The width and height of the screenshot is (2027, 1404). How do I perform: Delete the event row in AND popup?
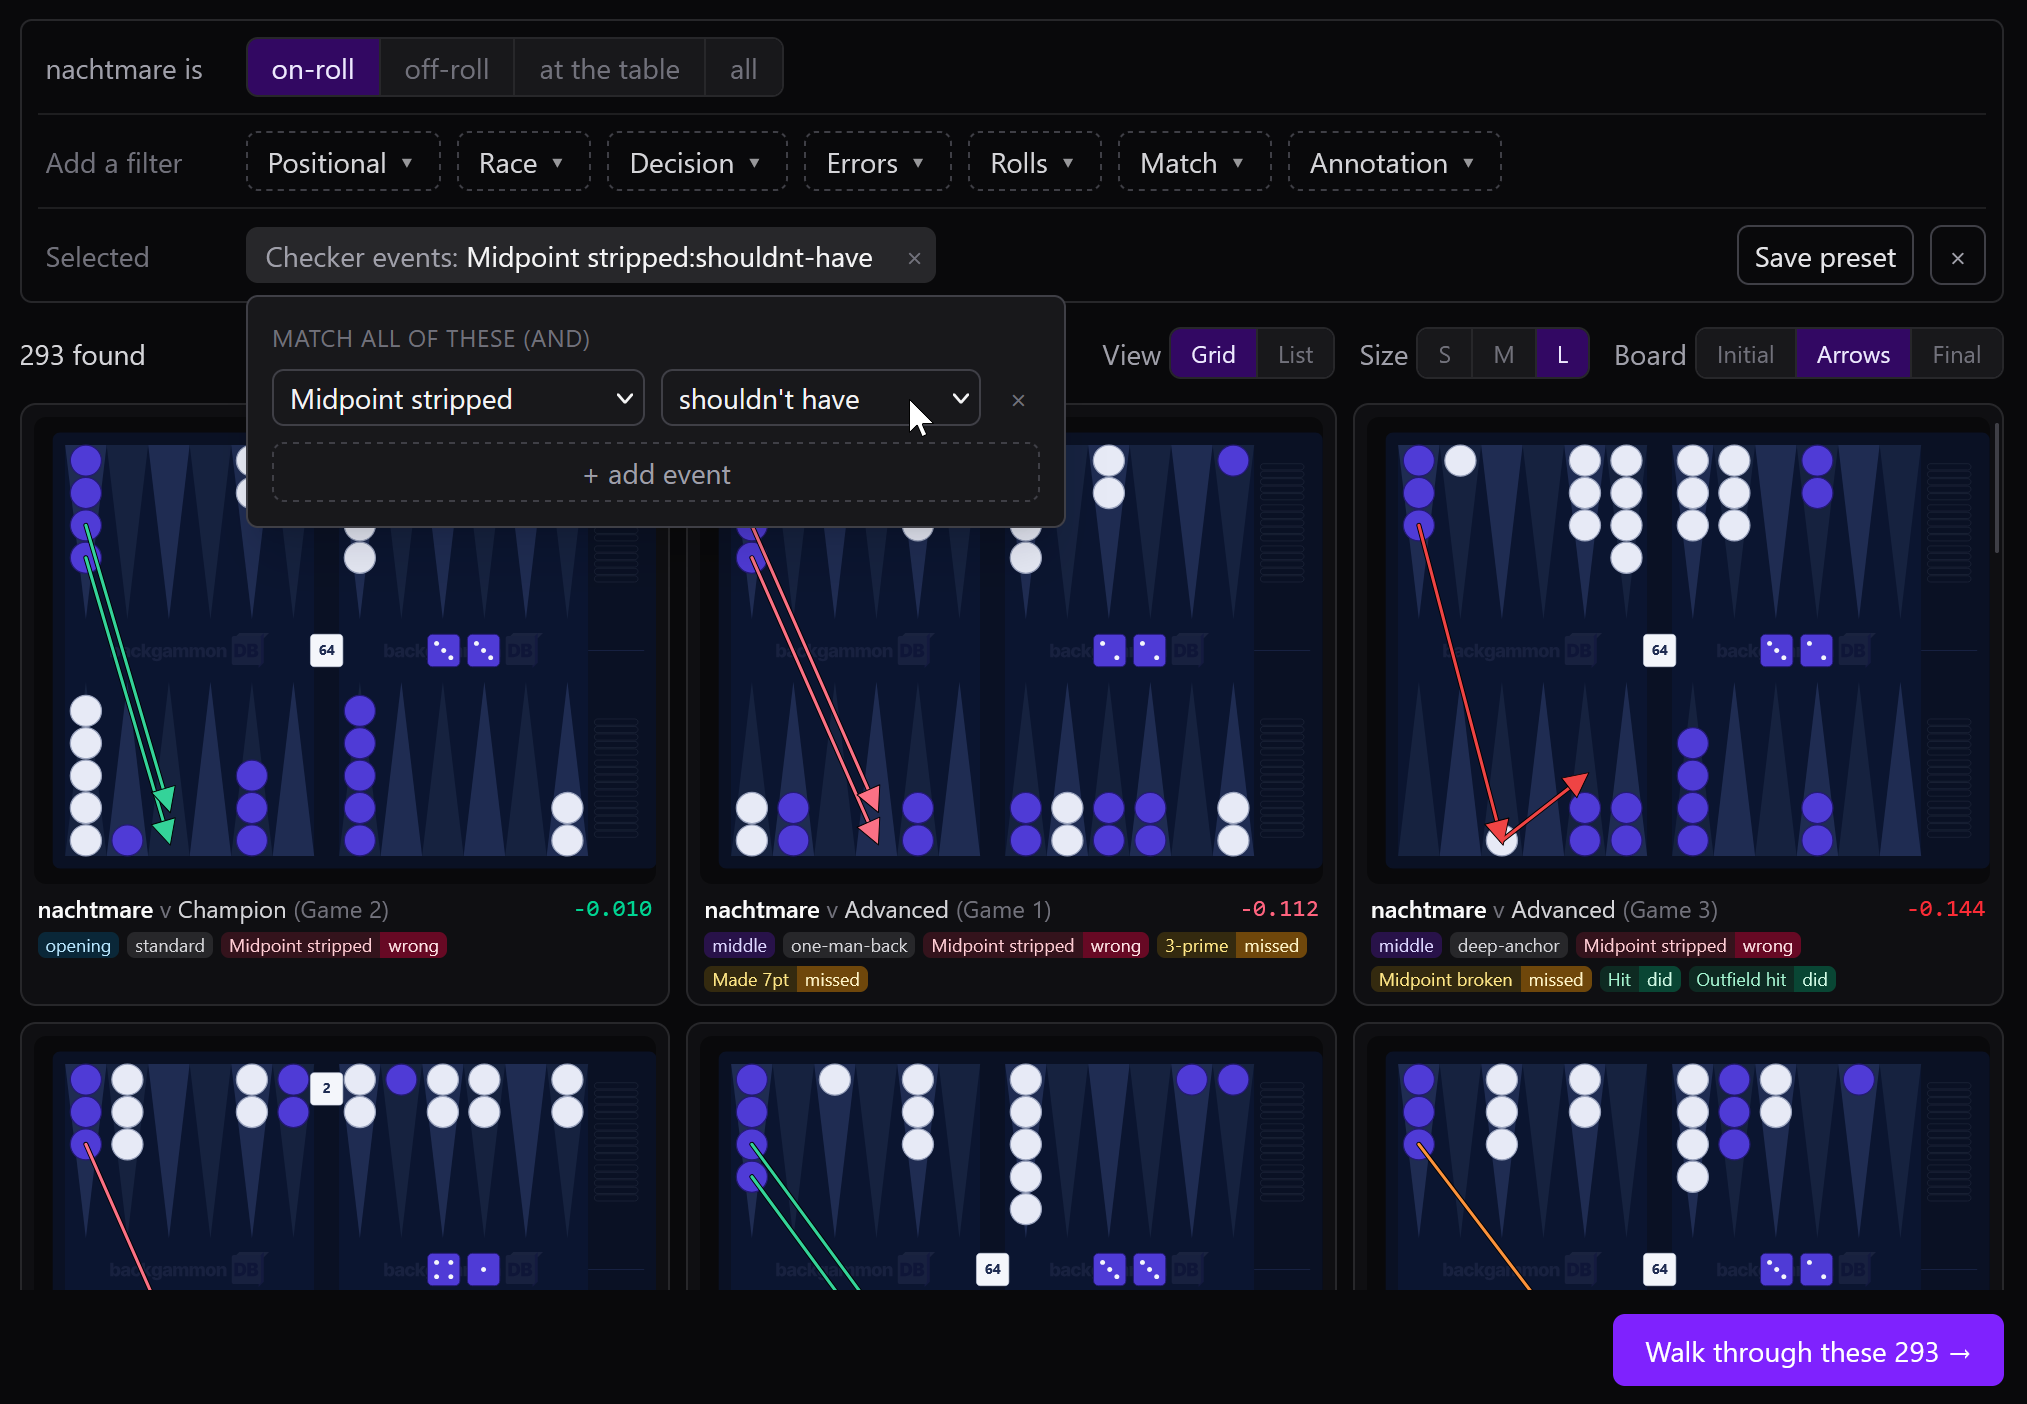(1018, 400)
